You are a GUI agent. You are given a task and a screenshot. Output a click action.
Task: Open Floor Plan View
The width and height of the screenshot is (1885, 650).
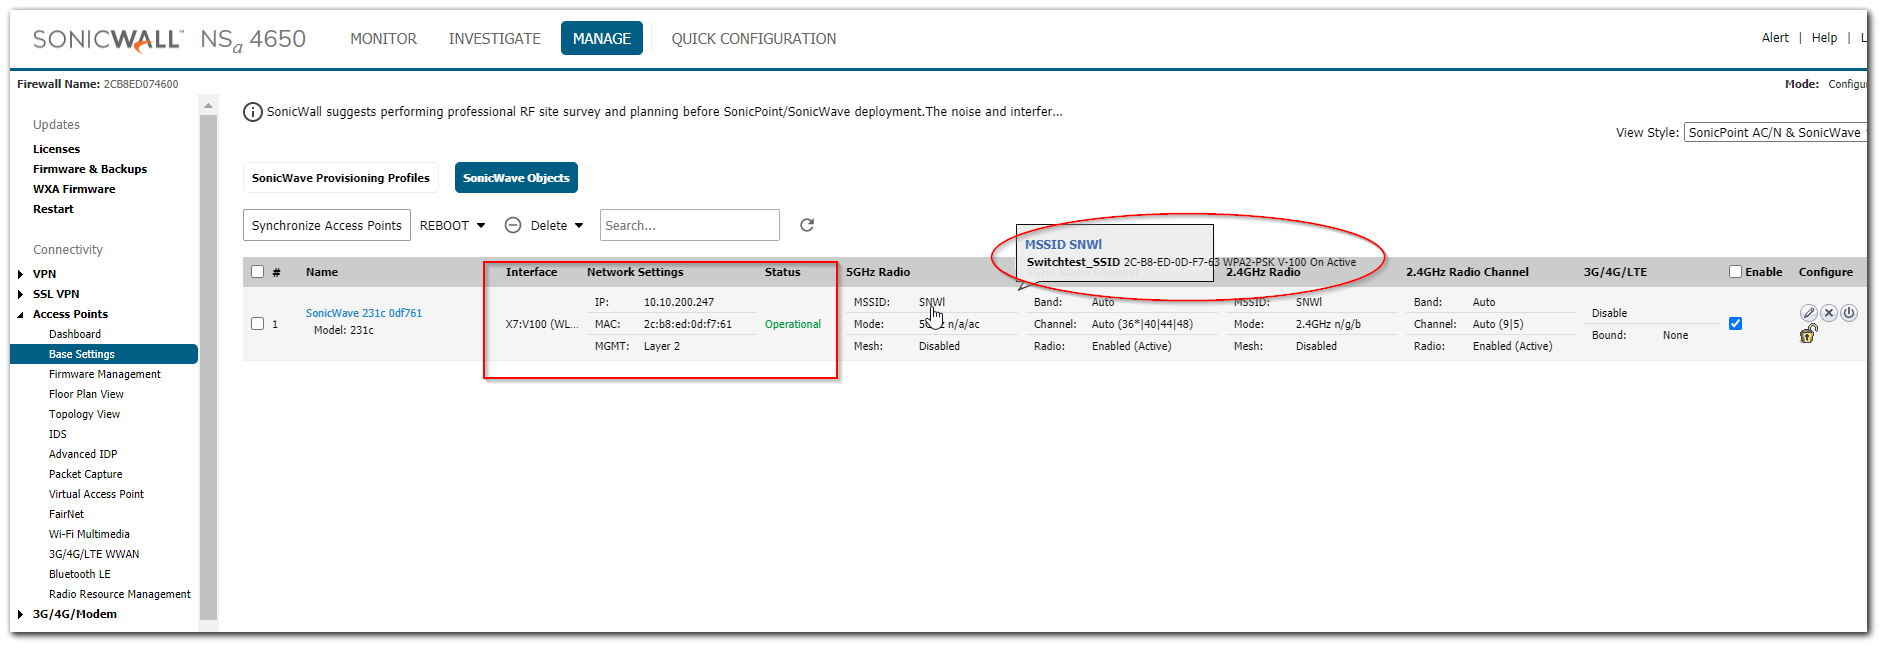pyautogui.click(x=86, y=394)
